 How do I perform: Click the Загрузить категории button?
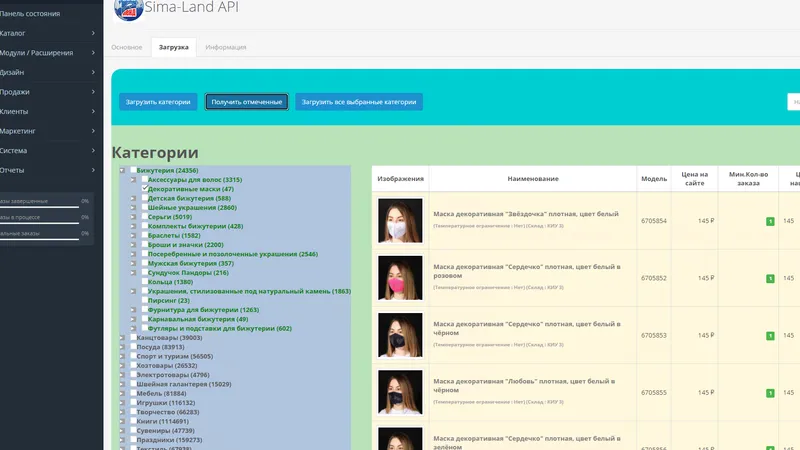(158, 102)
